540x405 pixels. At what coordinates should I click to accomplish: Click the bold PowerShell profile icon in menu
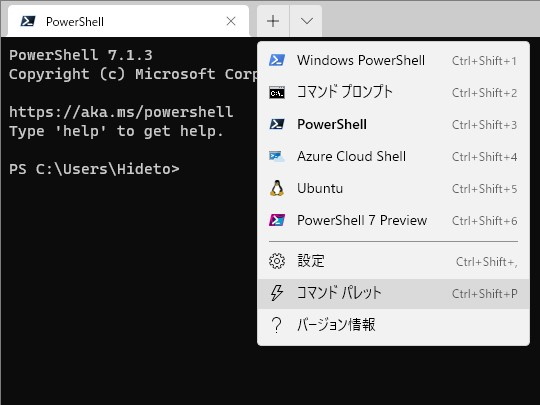pos(277,124)
